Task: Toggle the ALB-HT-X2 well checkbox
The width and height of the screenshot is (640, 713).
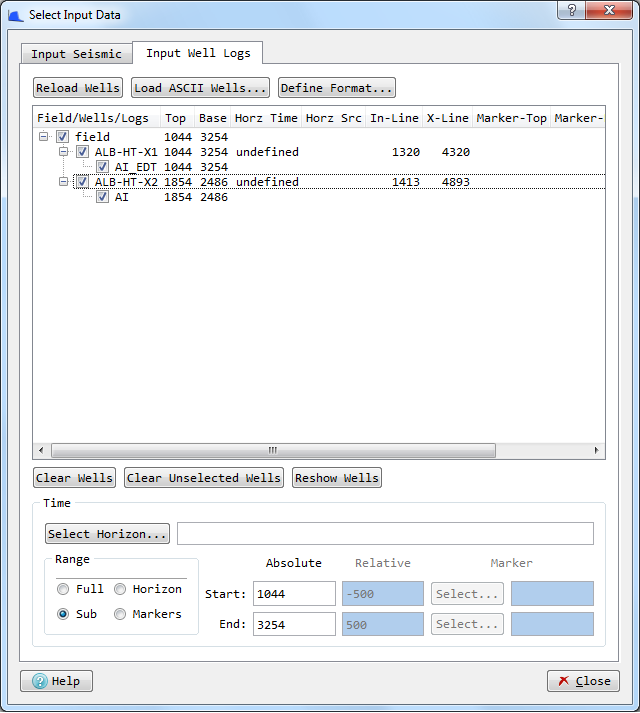Action: (x=82, y=182)
